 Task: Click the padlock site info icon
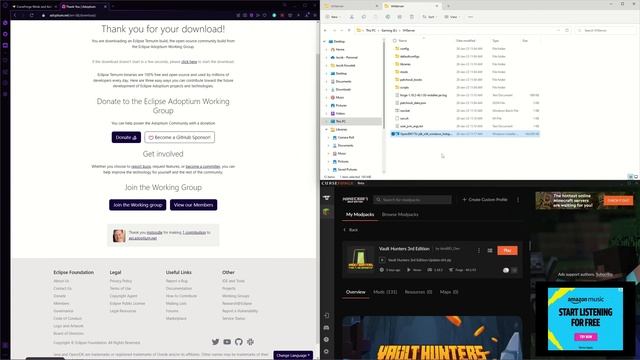tap(43, 15)
